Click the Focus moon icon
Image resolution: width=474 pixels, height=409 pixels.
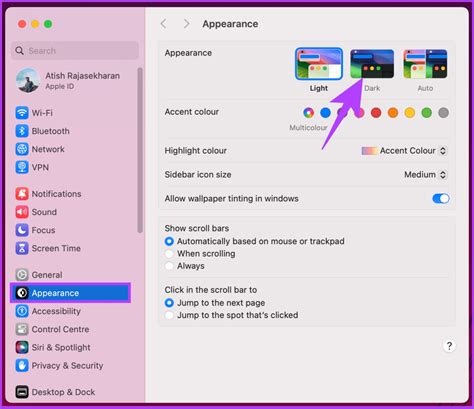tap(22, 230)
